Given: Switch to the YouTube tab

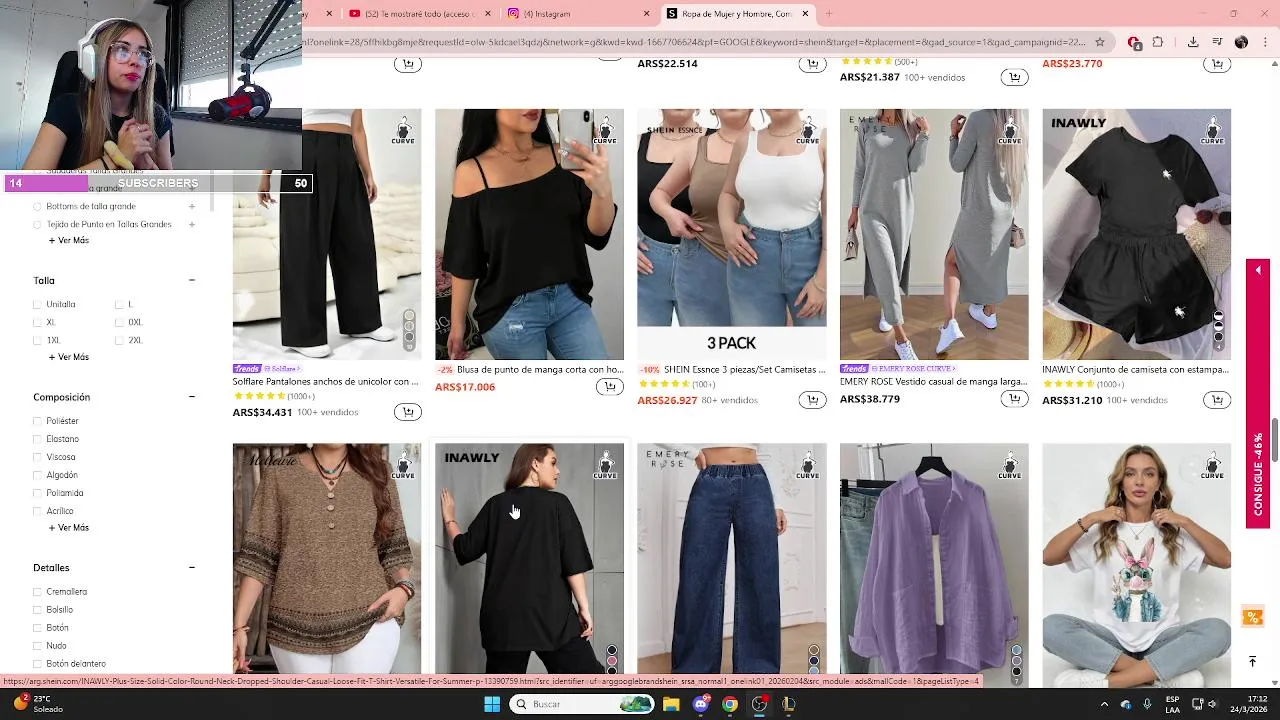Looking at the screenshot, I should (x=420, y=14).
